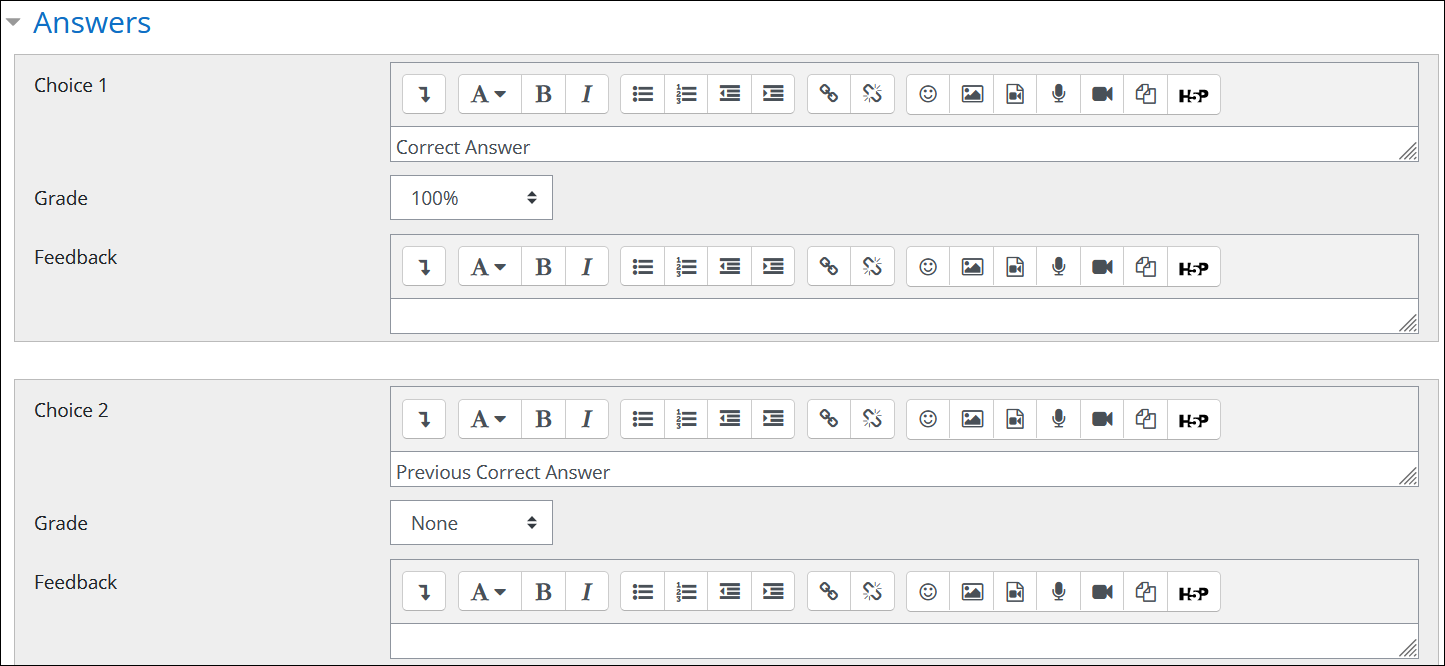Screen dimensions: 1445x666
Task: Apply italic in Choice 1 Feedback editor
Action: click(x=587, y=267)
